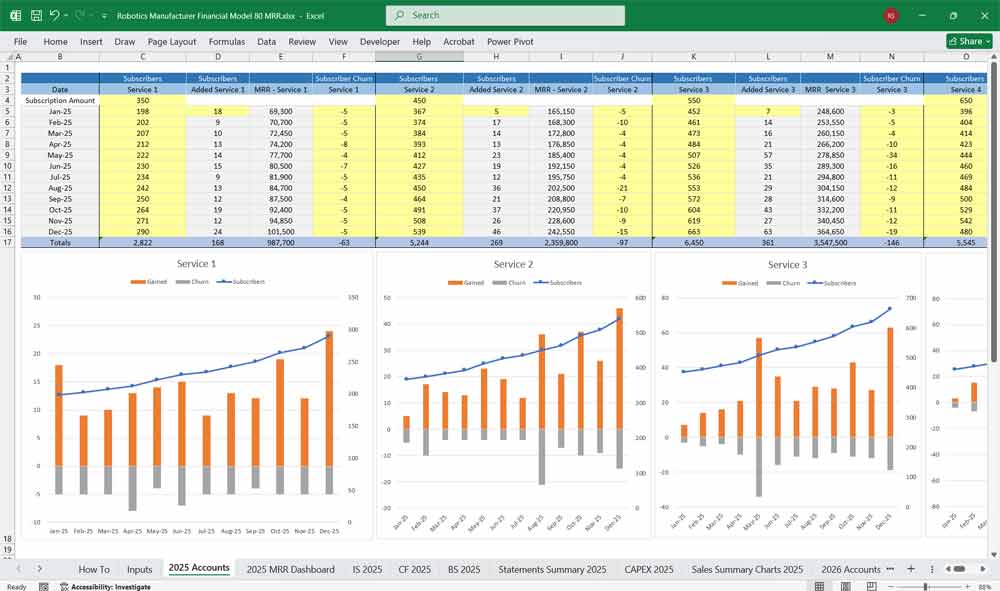Click the Search box in title bar
The height and width of the screenshot is (591, 1000).
click(505, 16)
